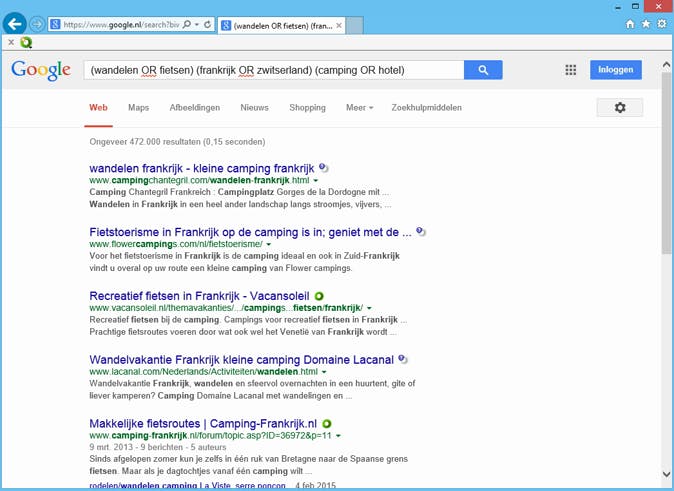Expand vacansoleil.nl URL dropdown arrow
The image size is (674, 491).
coord(369,308)
